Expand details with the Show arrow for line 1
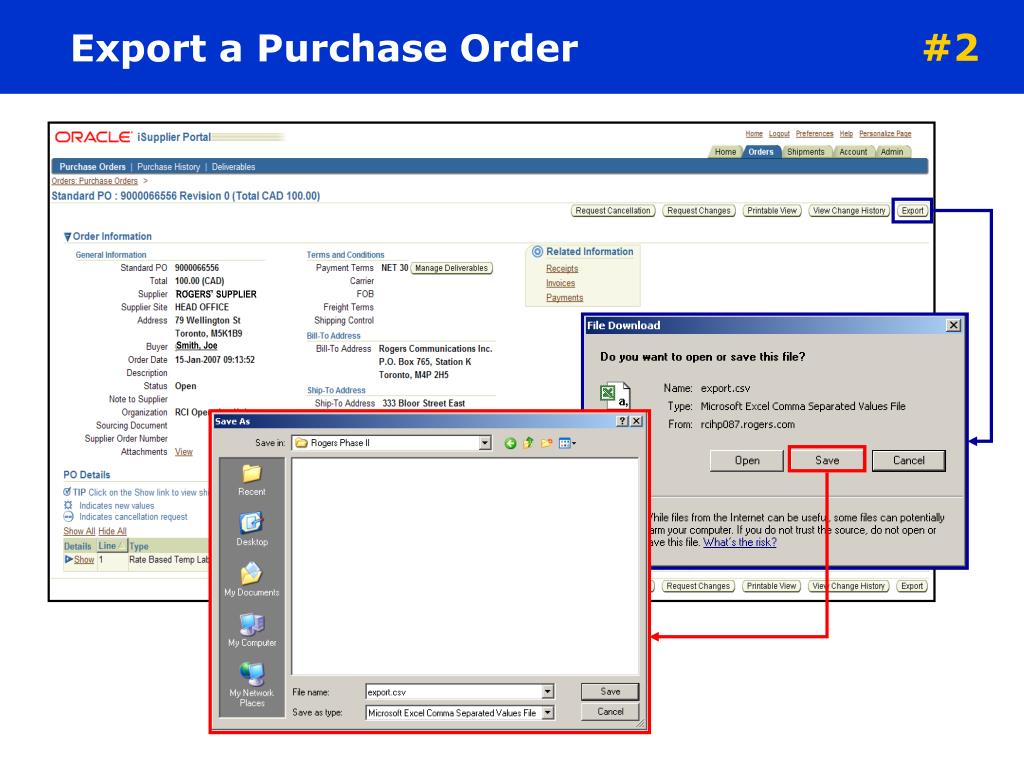Image resolution: width=1024 pixels, height=768 pixels. coord(69,559)
